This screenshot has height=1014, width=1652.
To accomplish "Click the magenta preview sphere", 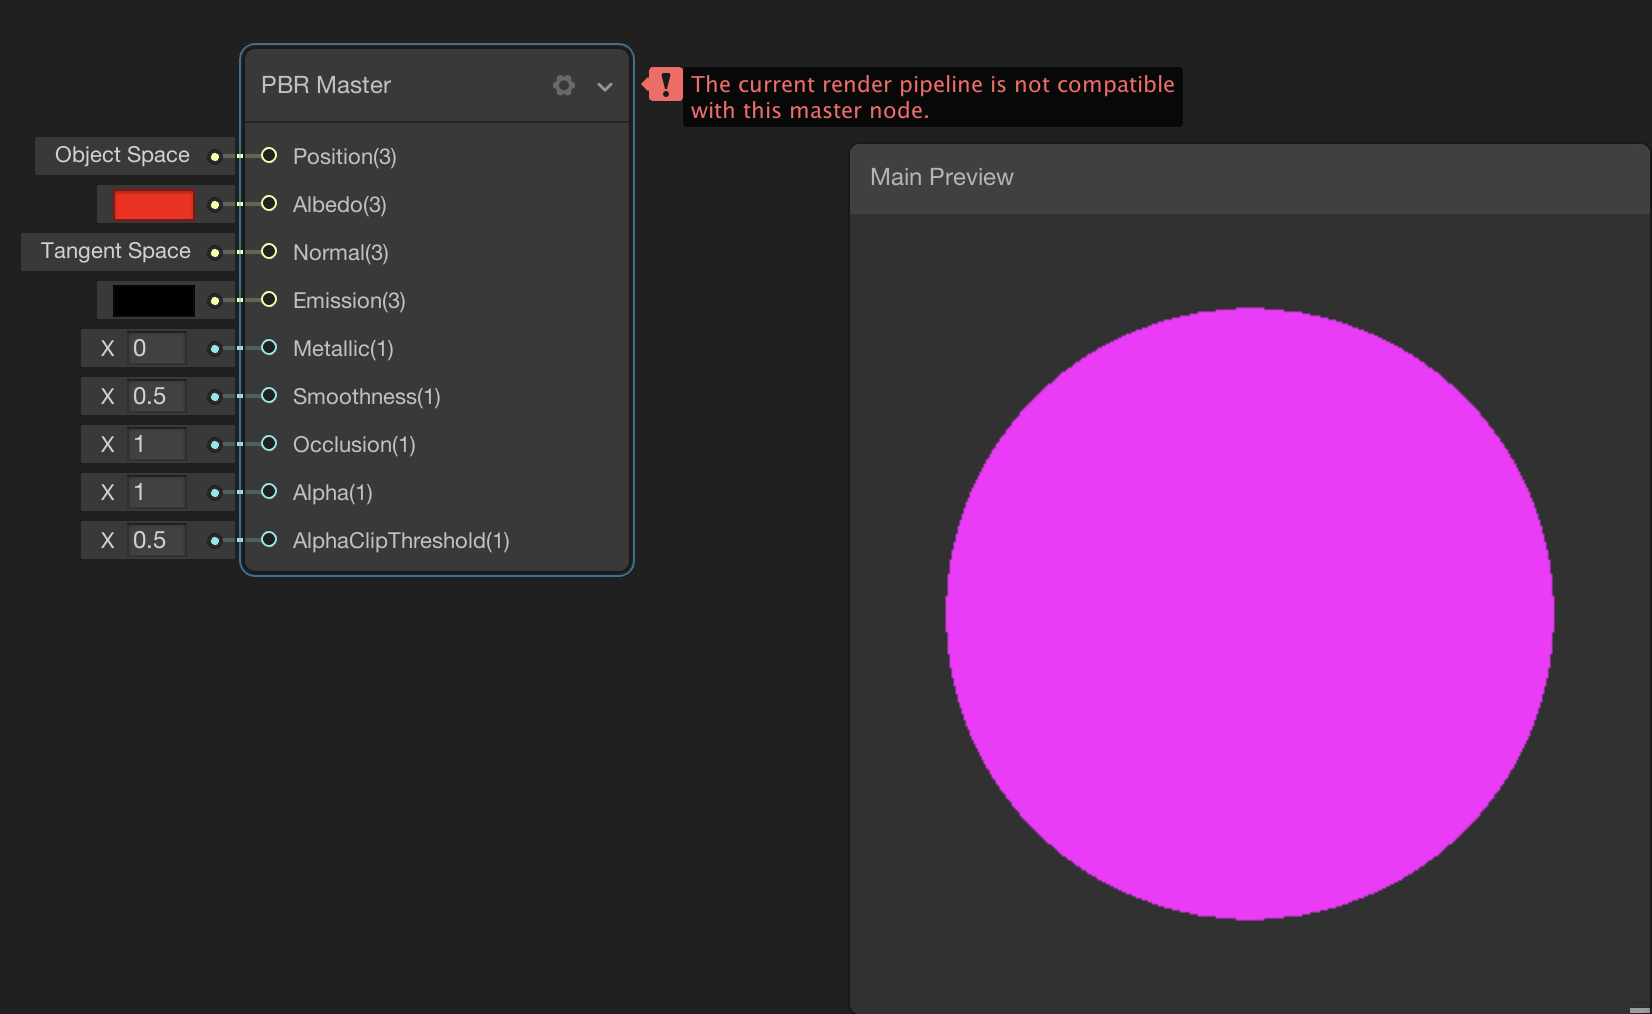I will 1250,613.
